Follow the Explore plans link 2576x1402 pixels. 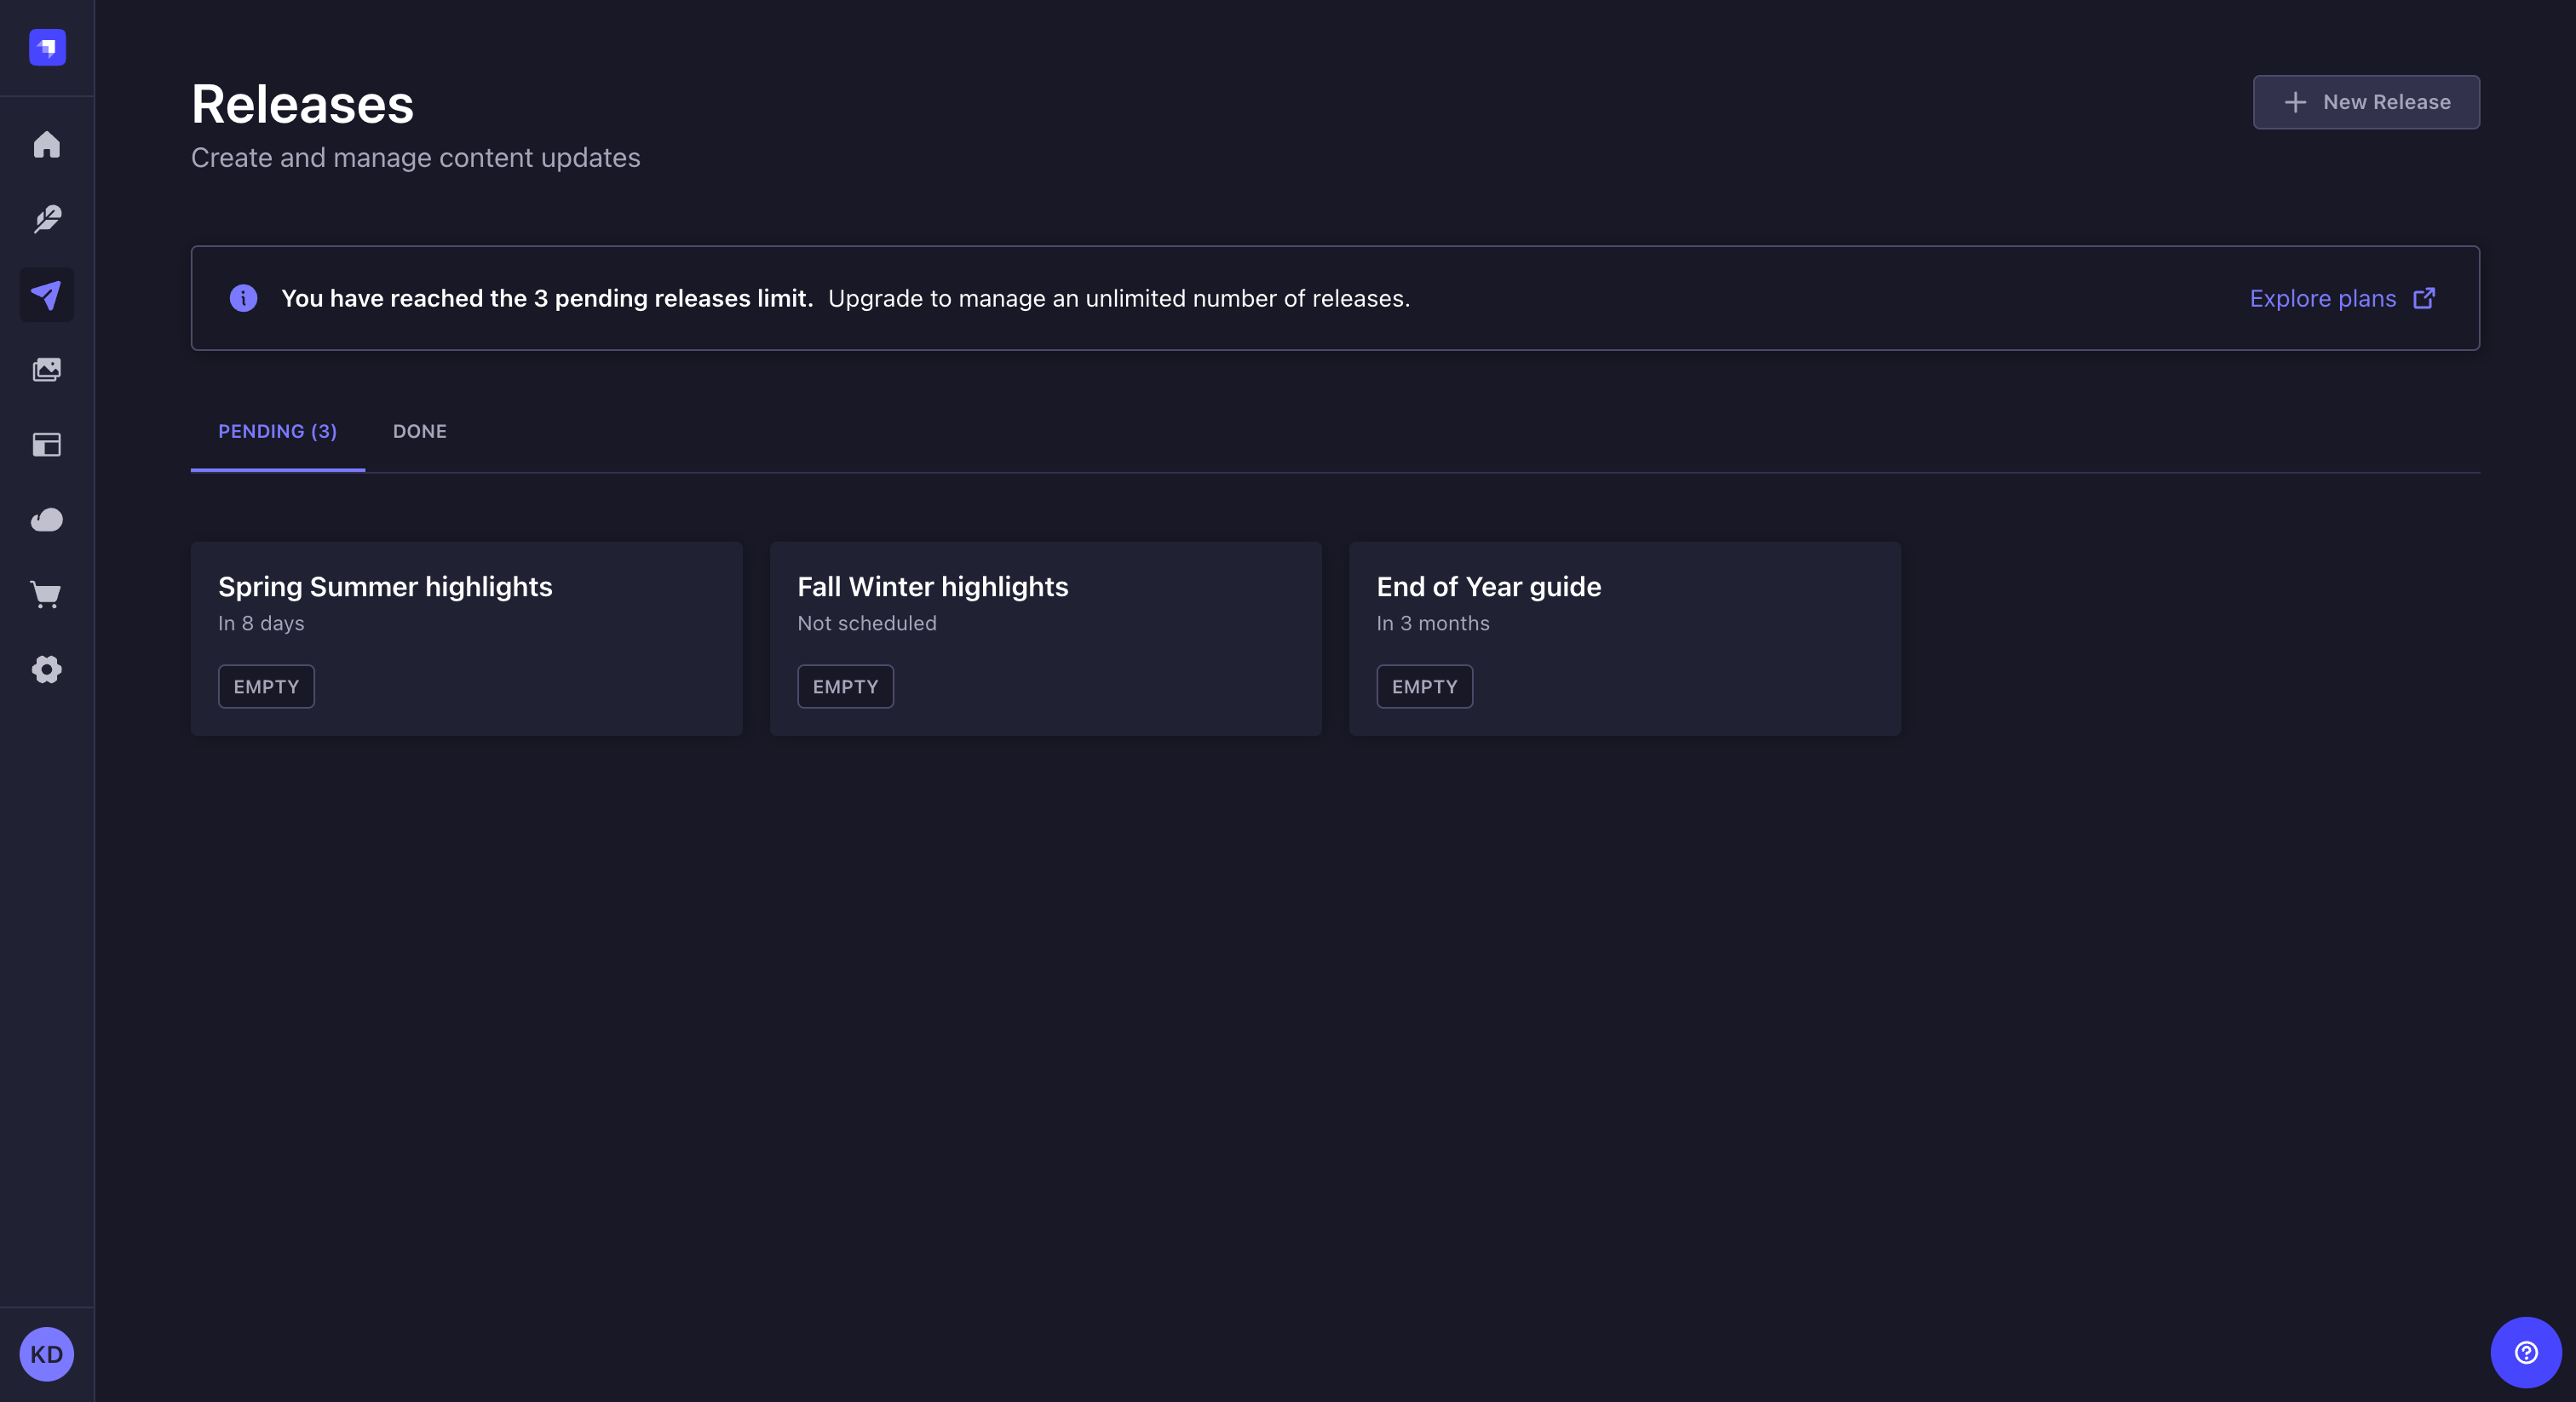click(2321, 298)
